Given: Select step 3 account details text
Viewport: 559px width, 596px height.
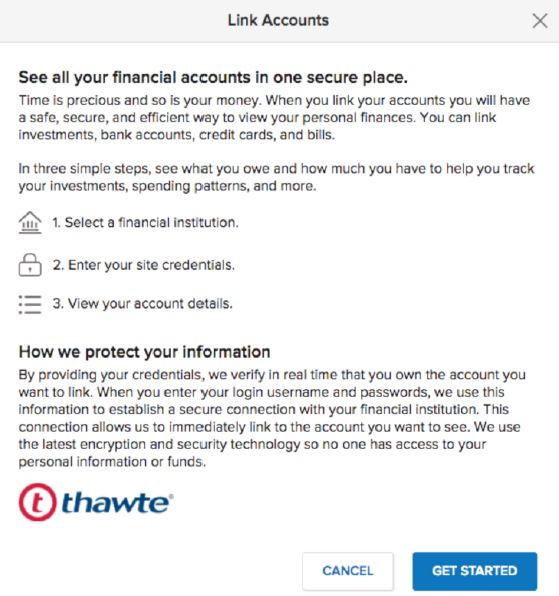Looking at the screenshot, I should point(143,304).
